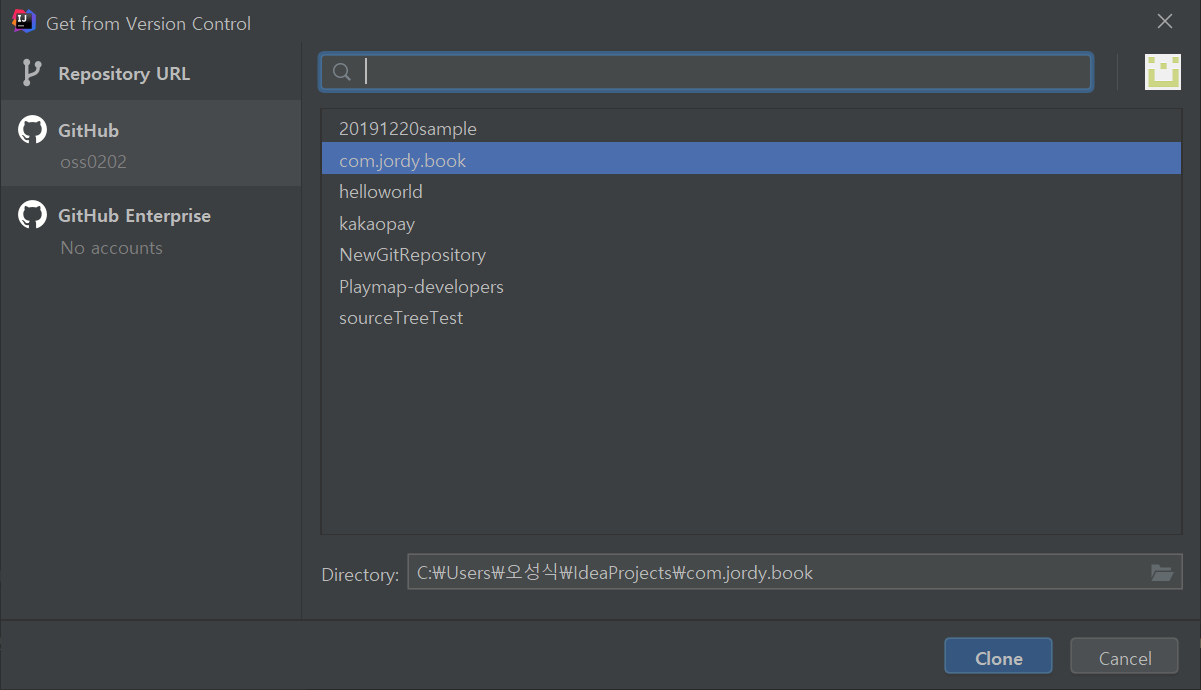Cancel the clone dialog
The image size is (1201, 690).
[x=1124, y=657]
